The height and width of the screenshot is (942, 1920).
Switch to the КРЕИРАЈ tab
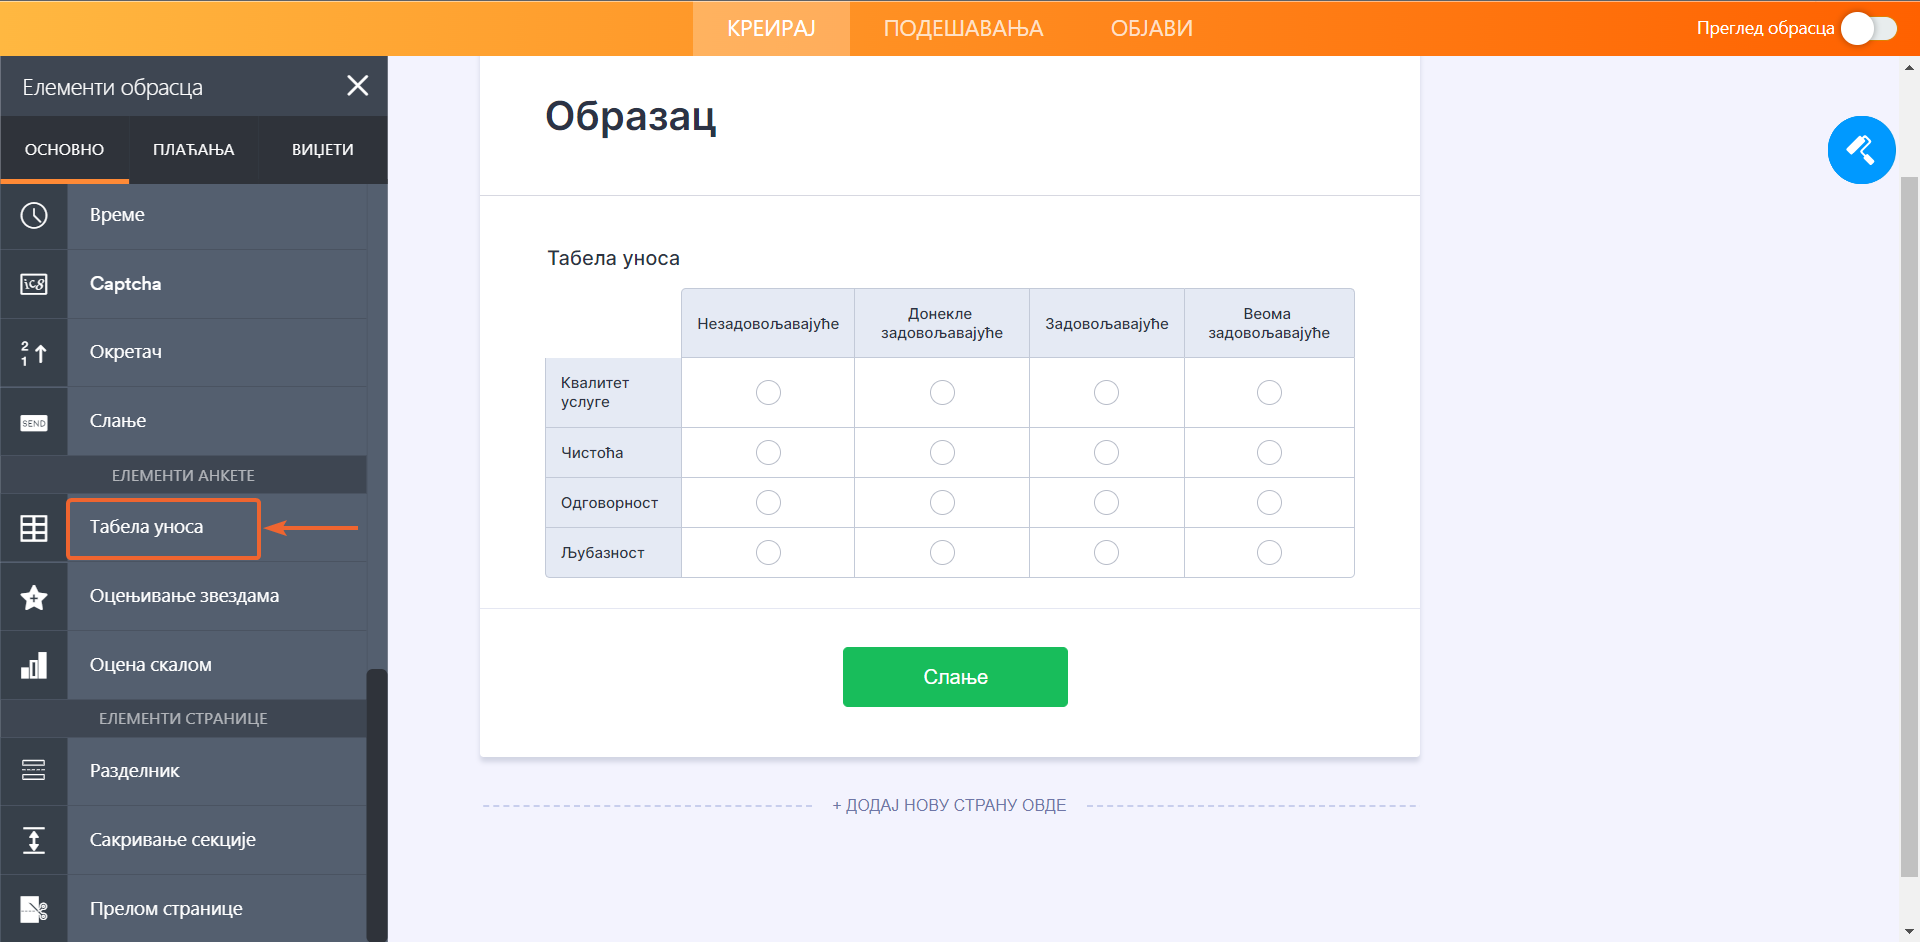(x=771, y=28)
